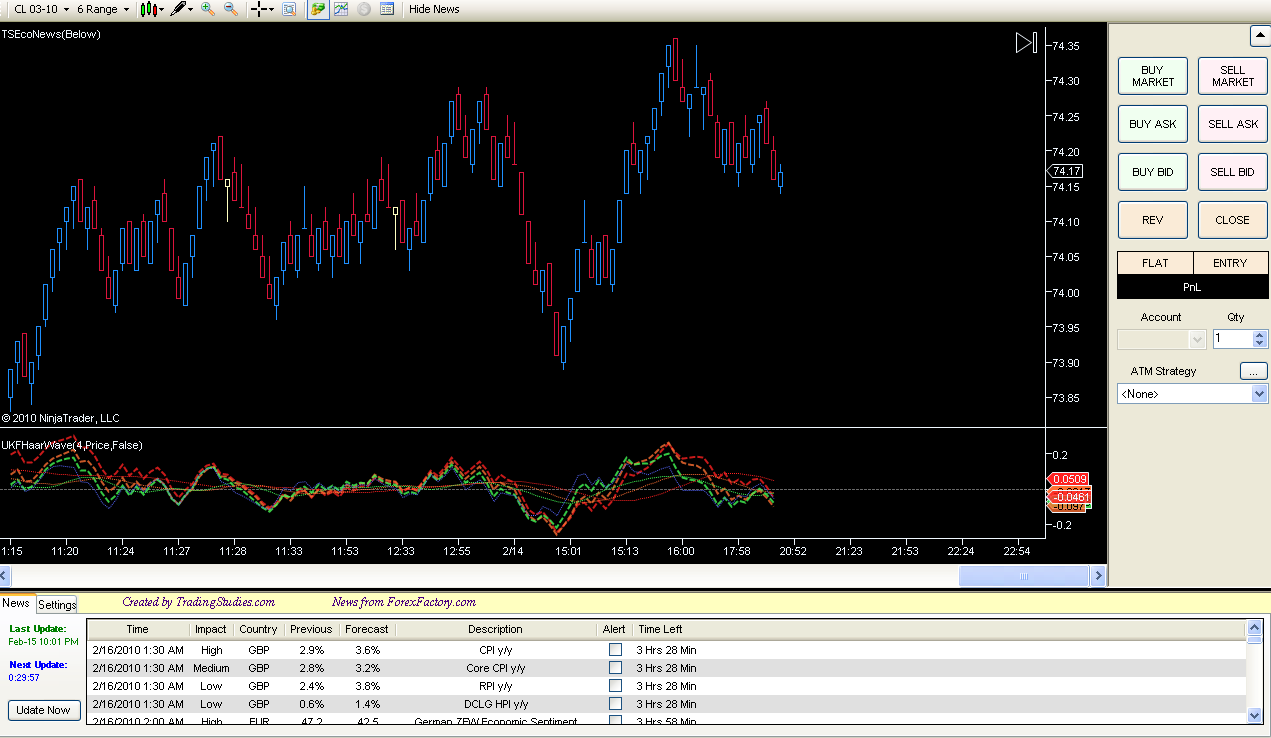
Task: Click Hide News in toolbar
Action: click(x=434, y=9)
